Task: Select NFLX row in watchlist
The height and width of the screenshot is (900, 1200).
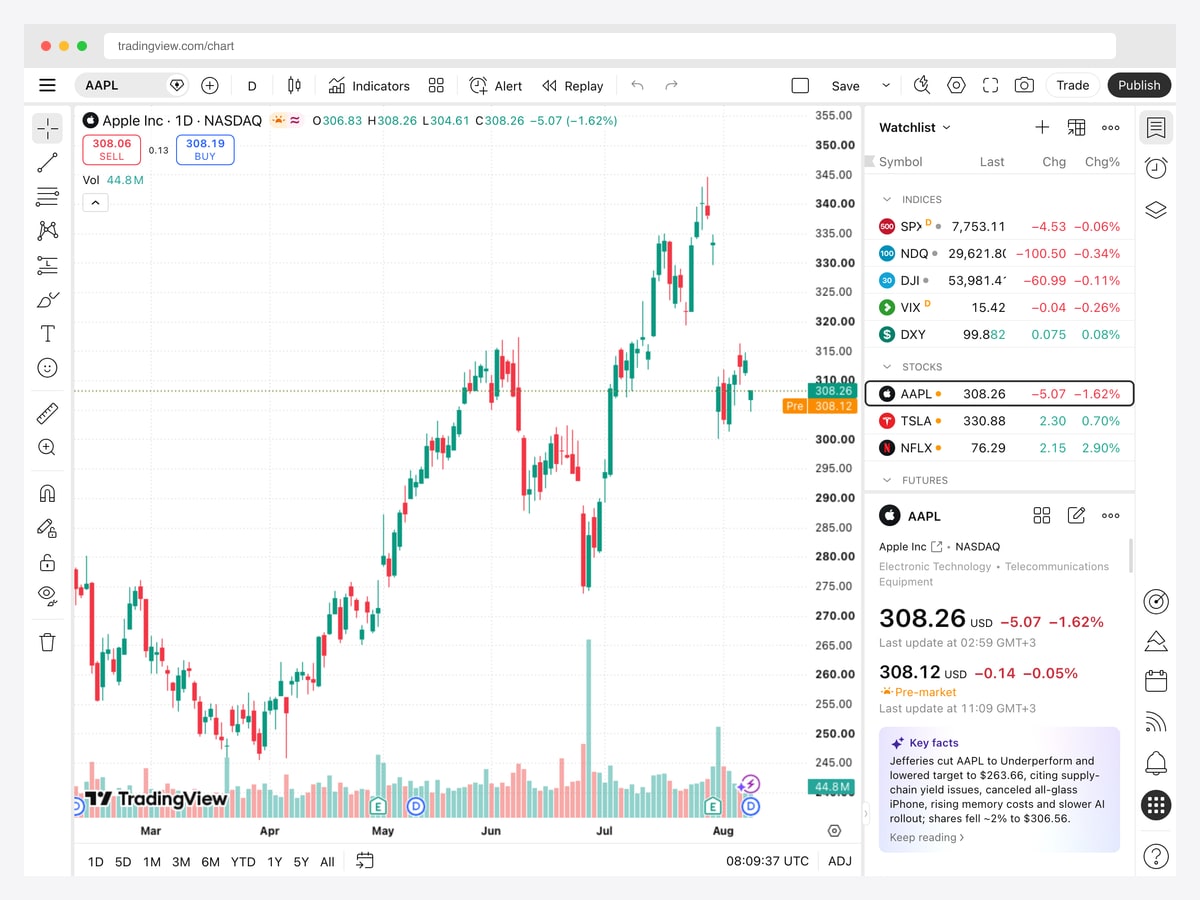Action: (1000, 448)
